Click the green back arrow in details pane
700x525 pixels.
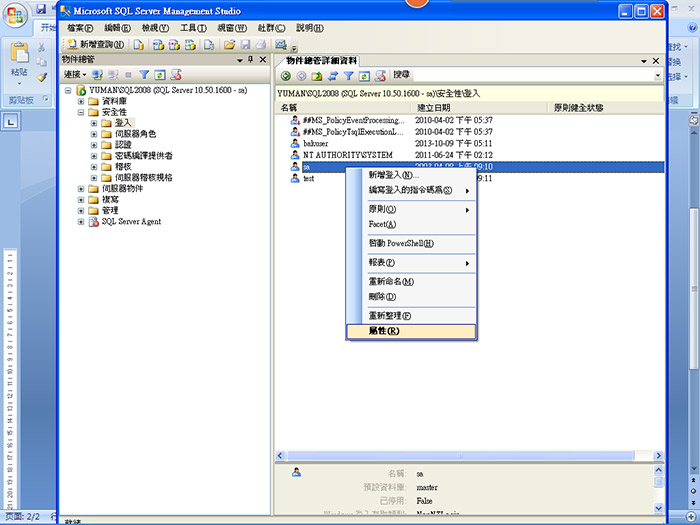click(286, 75)
